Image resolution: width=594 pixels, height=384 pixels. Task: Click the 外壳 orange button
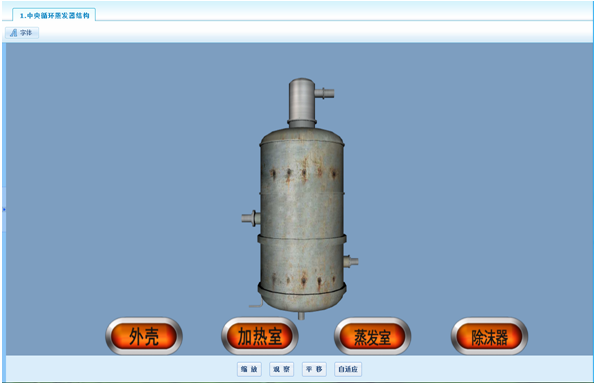(144, 336)
